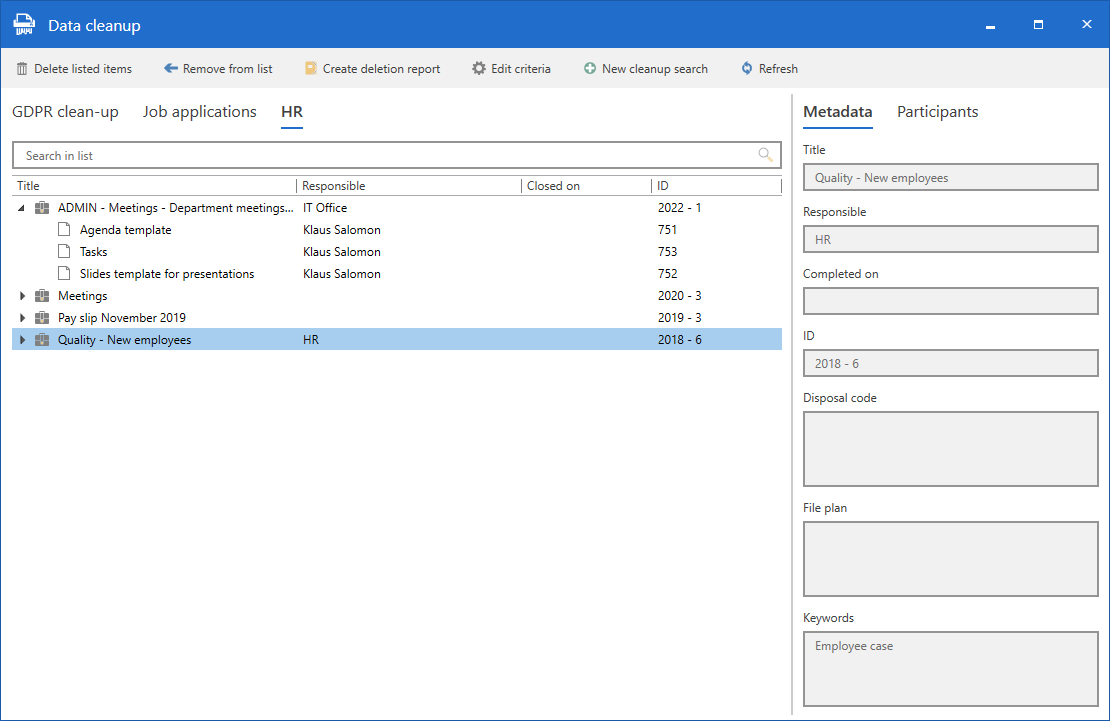The height and width of the screenshot is (721, 1110).
Task: Switch to the Participants tab
Action: pyautogui.click(x=937, y=112)
